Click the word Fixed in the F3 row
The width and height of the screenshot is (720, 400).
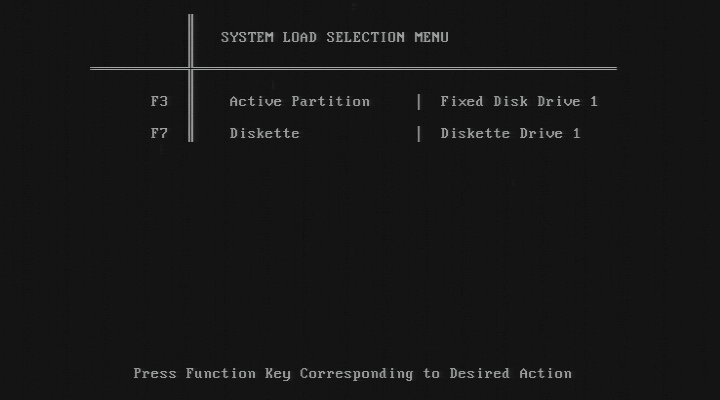click(462, 101)
